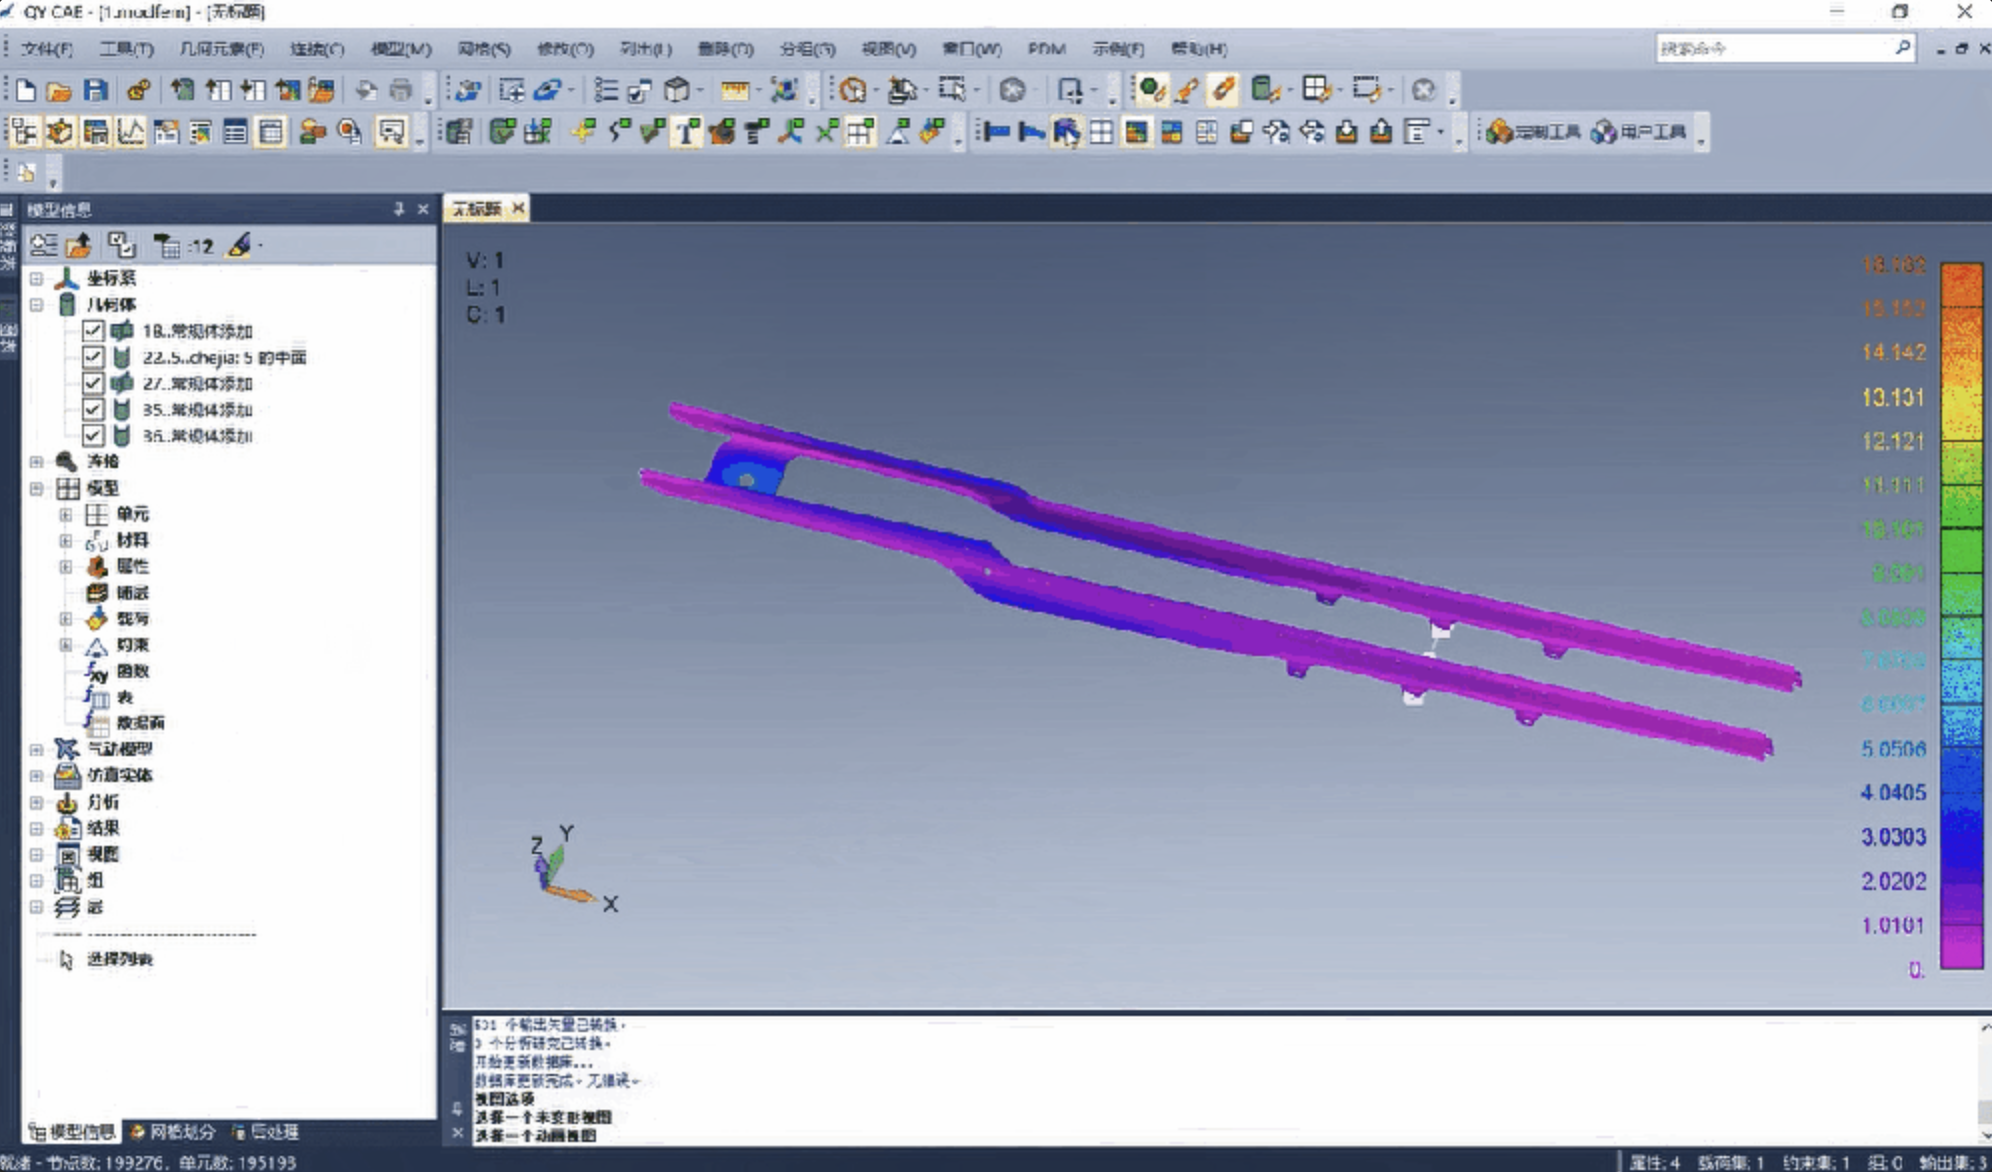Click the 3D box view orientation icon
This screenshot has height=1172, width=1992.
click(677, 91)
